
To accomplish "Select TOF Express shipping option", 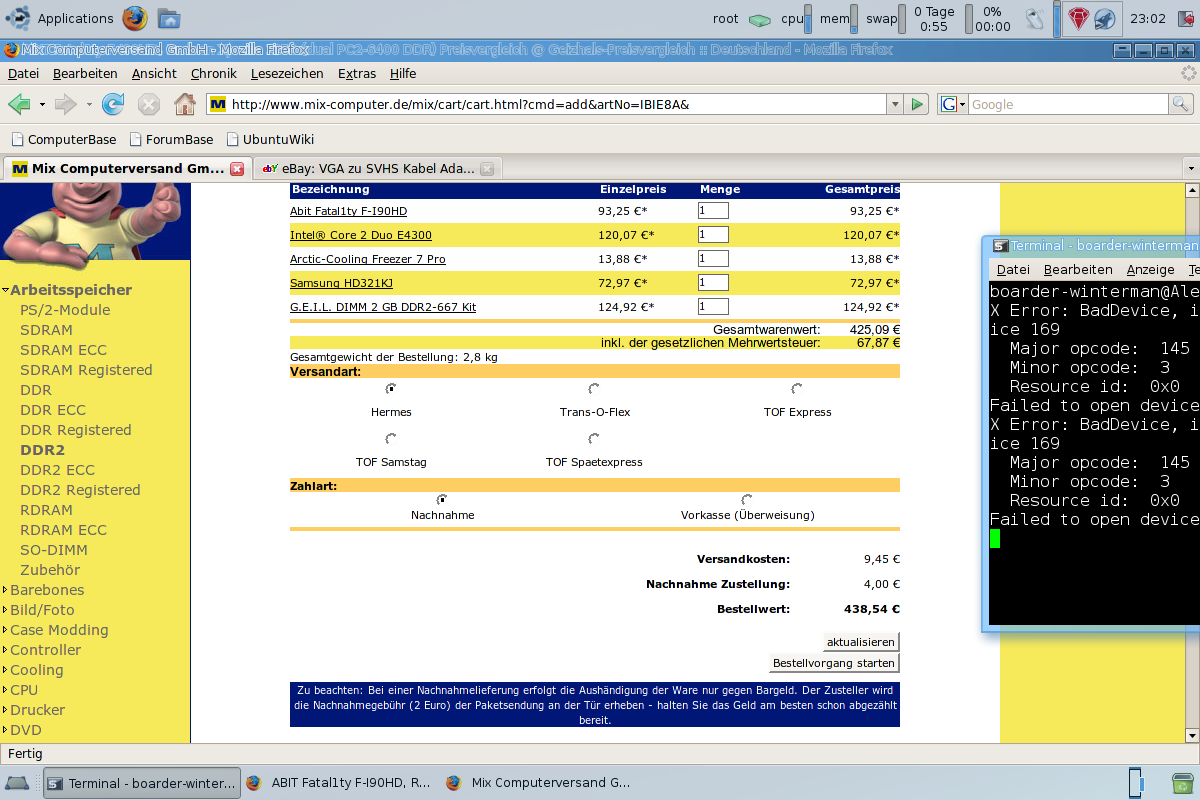I will (797, 388).
